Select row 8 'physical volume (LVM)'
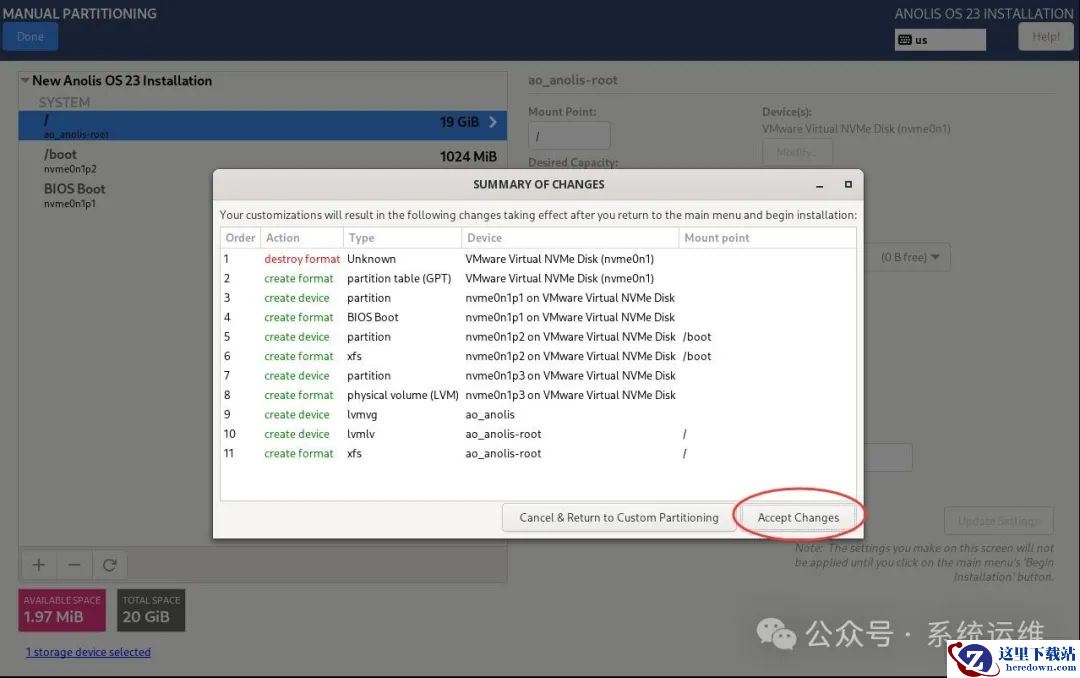Image resolution: width=1080 pixels, height=678 pixels. click(x=538, y=395)
